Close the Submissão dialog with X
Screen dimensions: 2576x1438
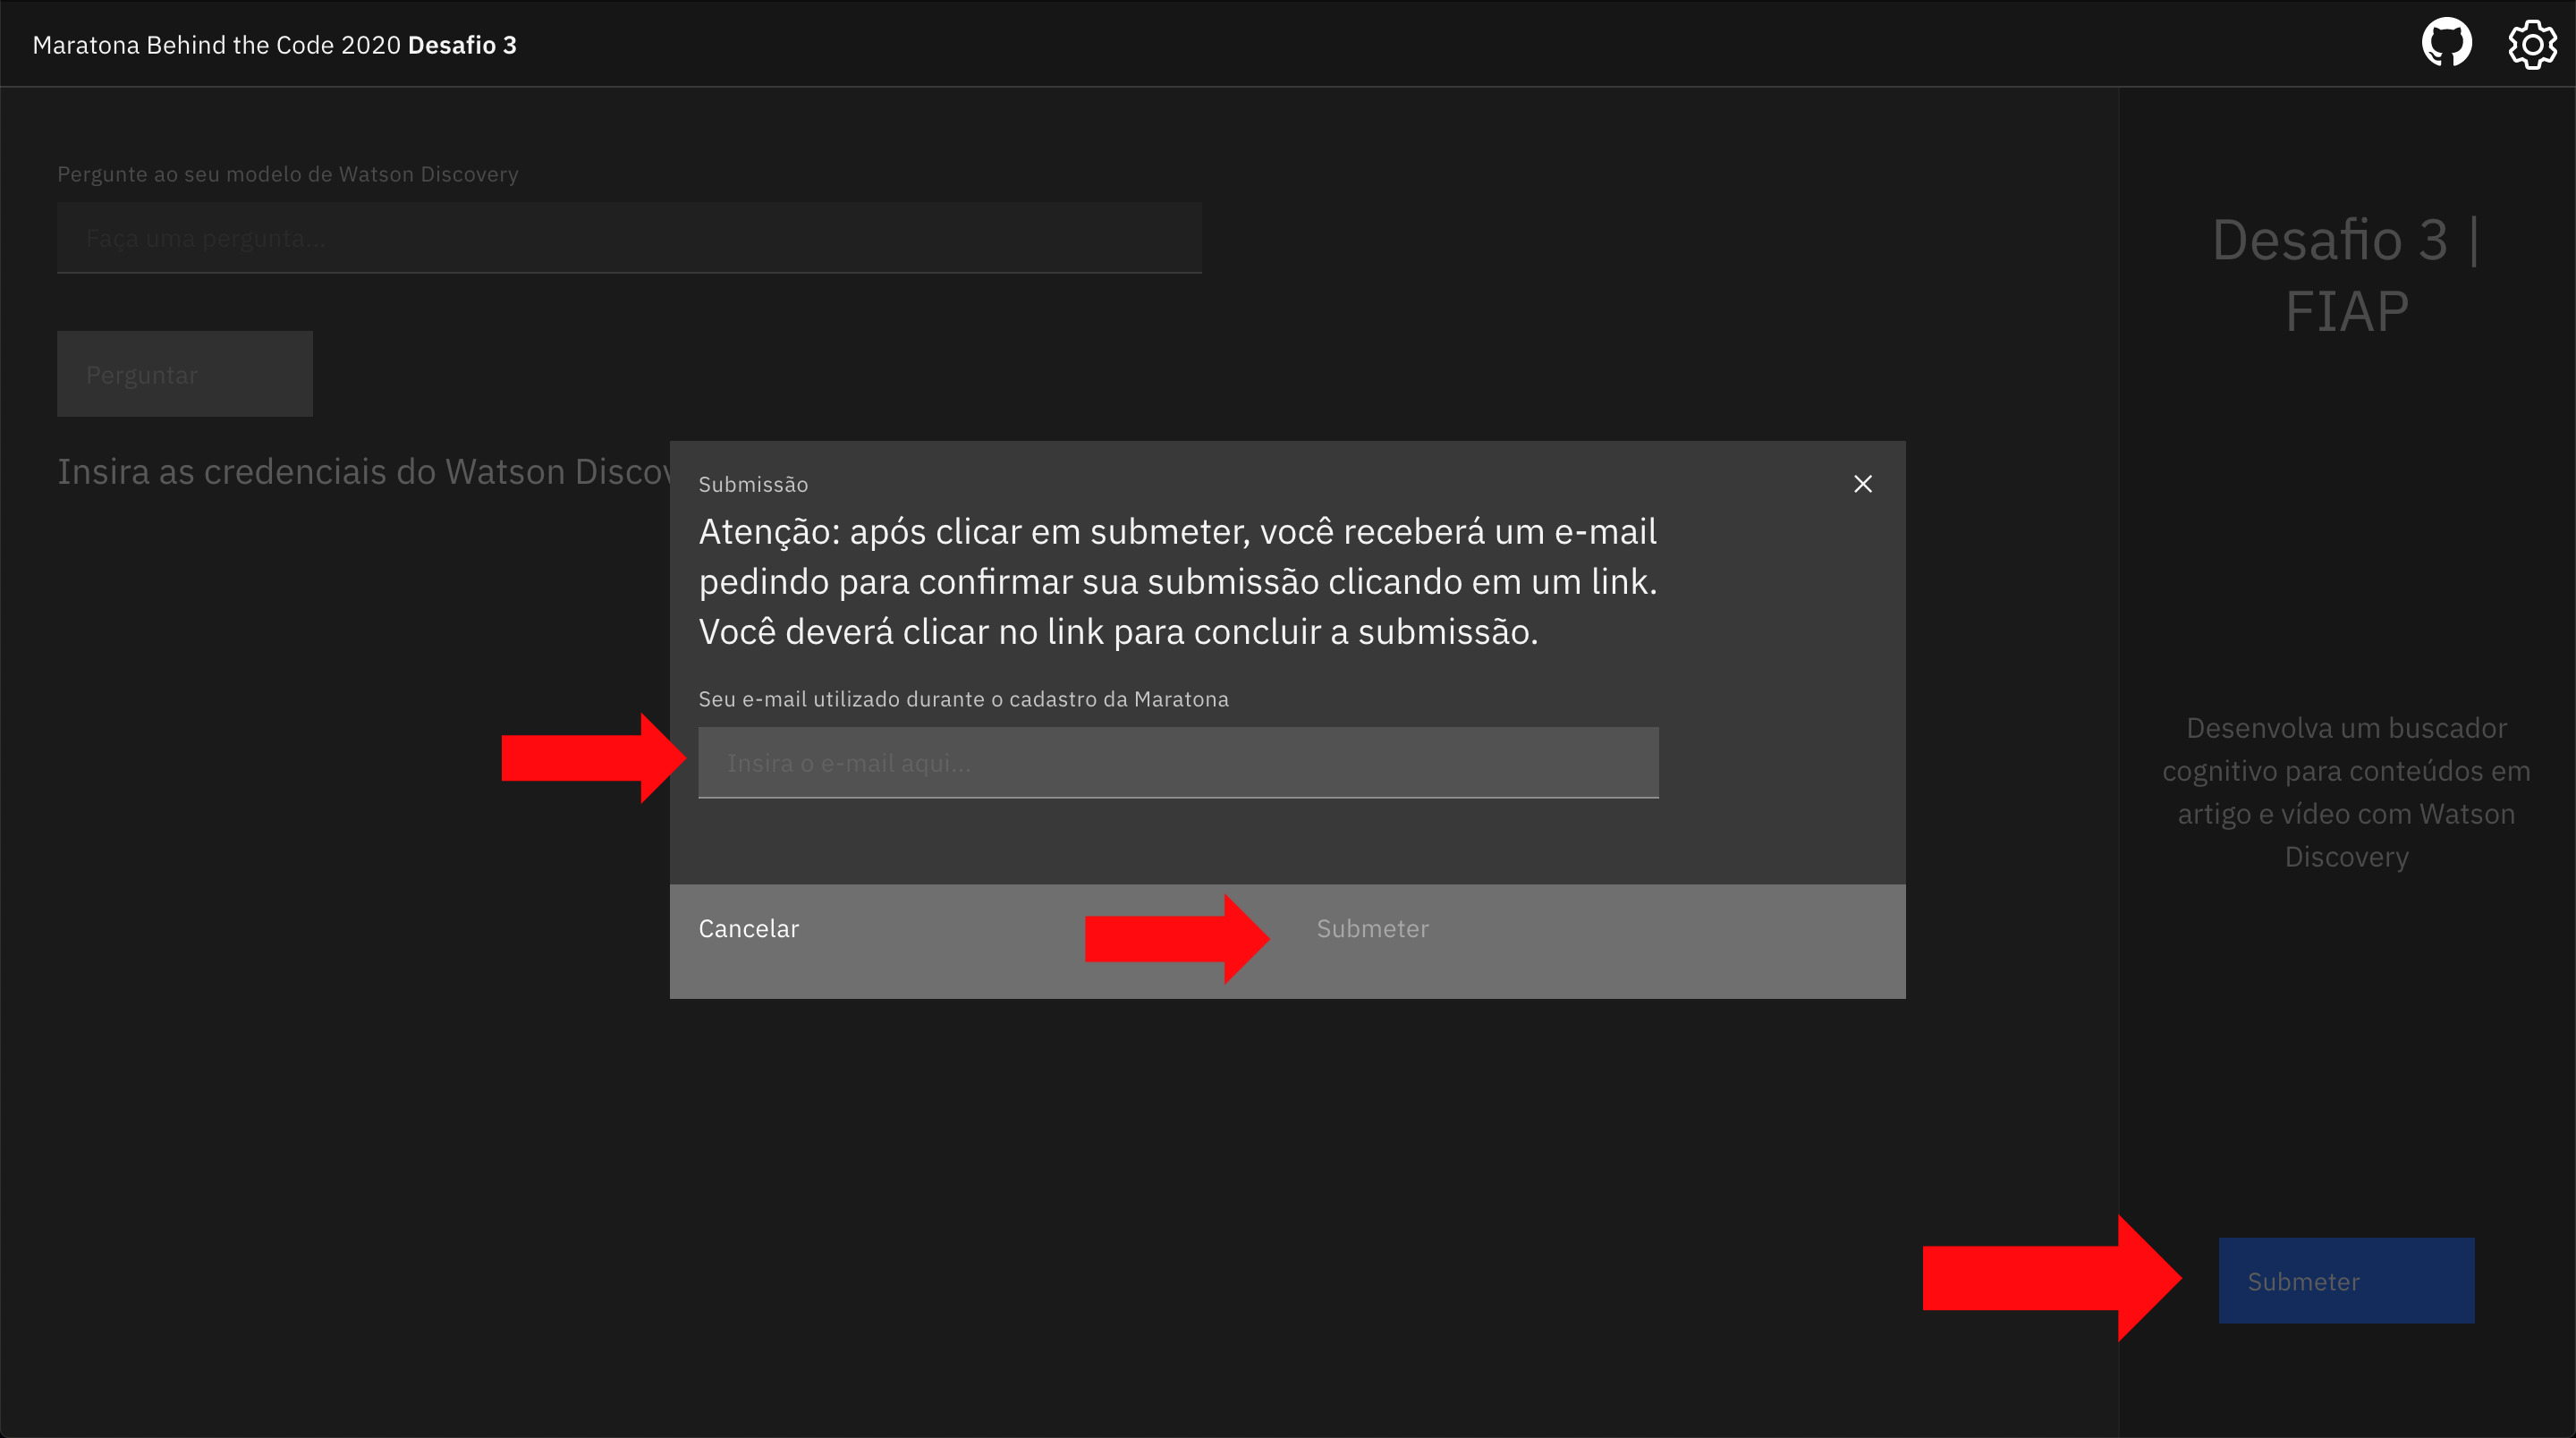[x=1862, y=484]
